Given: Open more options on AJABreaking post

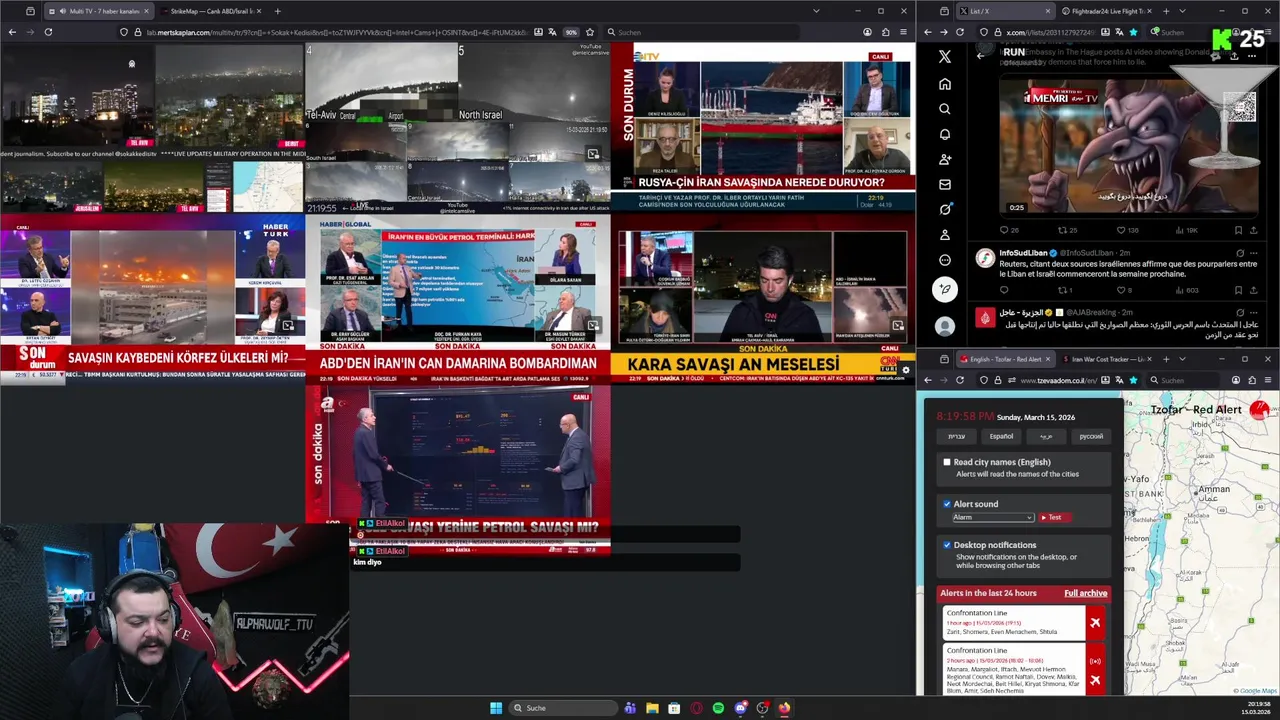Looking at the screenshot, I should pos(1255,312).
